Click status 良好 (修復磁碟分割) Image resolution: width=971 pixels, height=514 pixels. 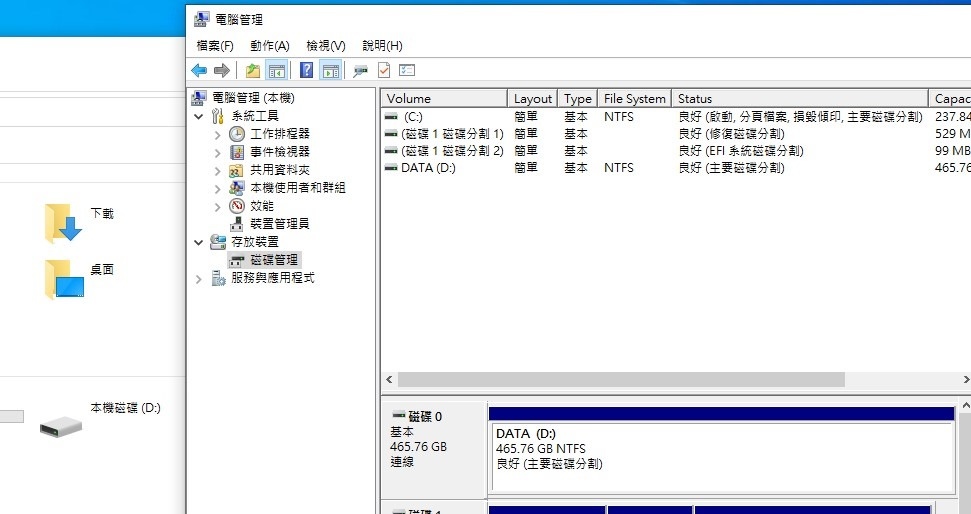coord(731,133)
